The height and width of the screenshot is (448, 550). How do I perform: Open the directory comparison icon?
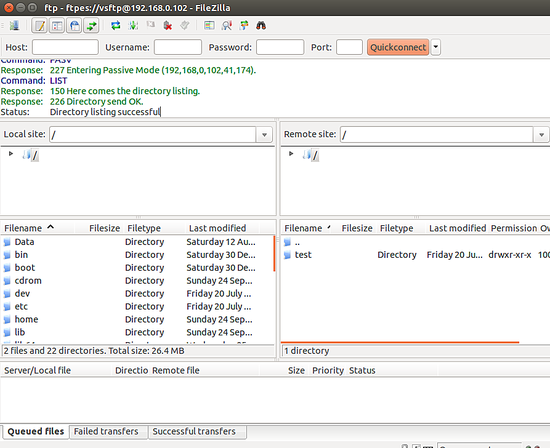[x=209, y=26]
